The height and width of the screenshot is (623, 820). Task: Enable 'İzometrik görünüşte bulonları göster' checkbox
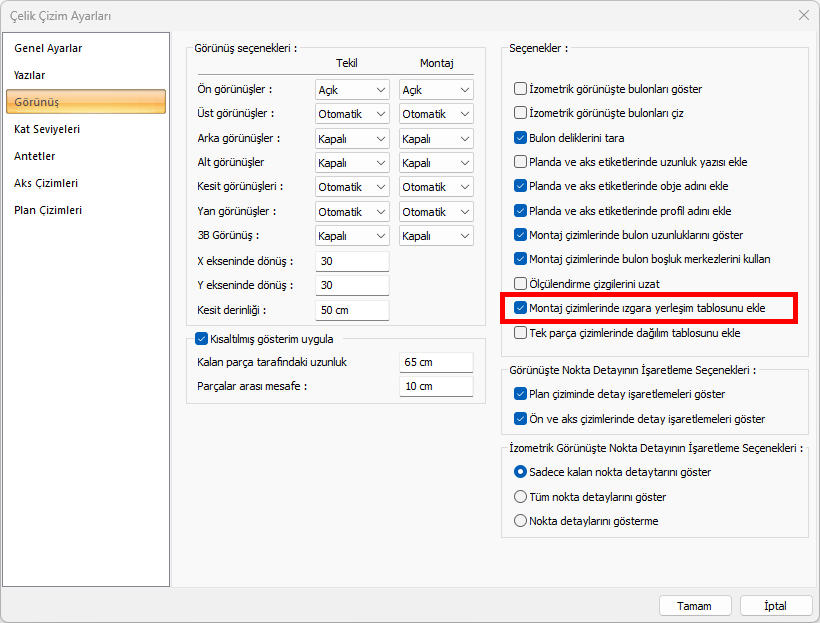pyautogui.click(x=520, y=89)
